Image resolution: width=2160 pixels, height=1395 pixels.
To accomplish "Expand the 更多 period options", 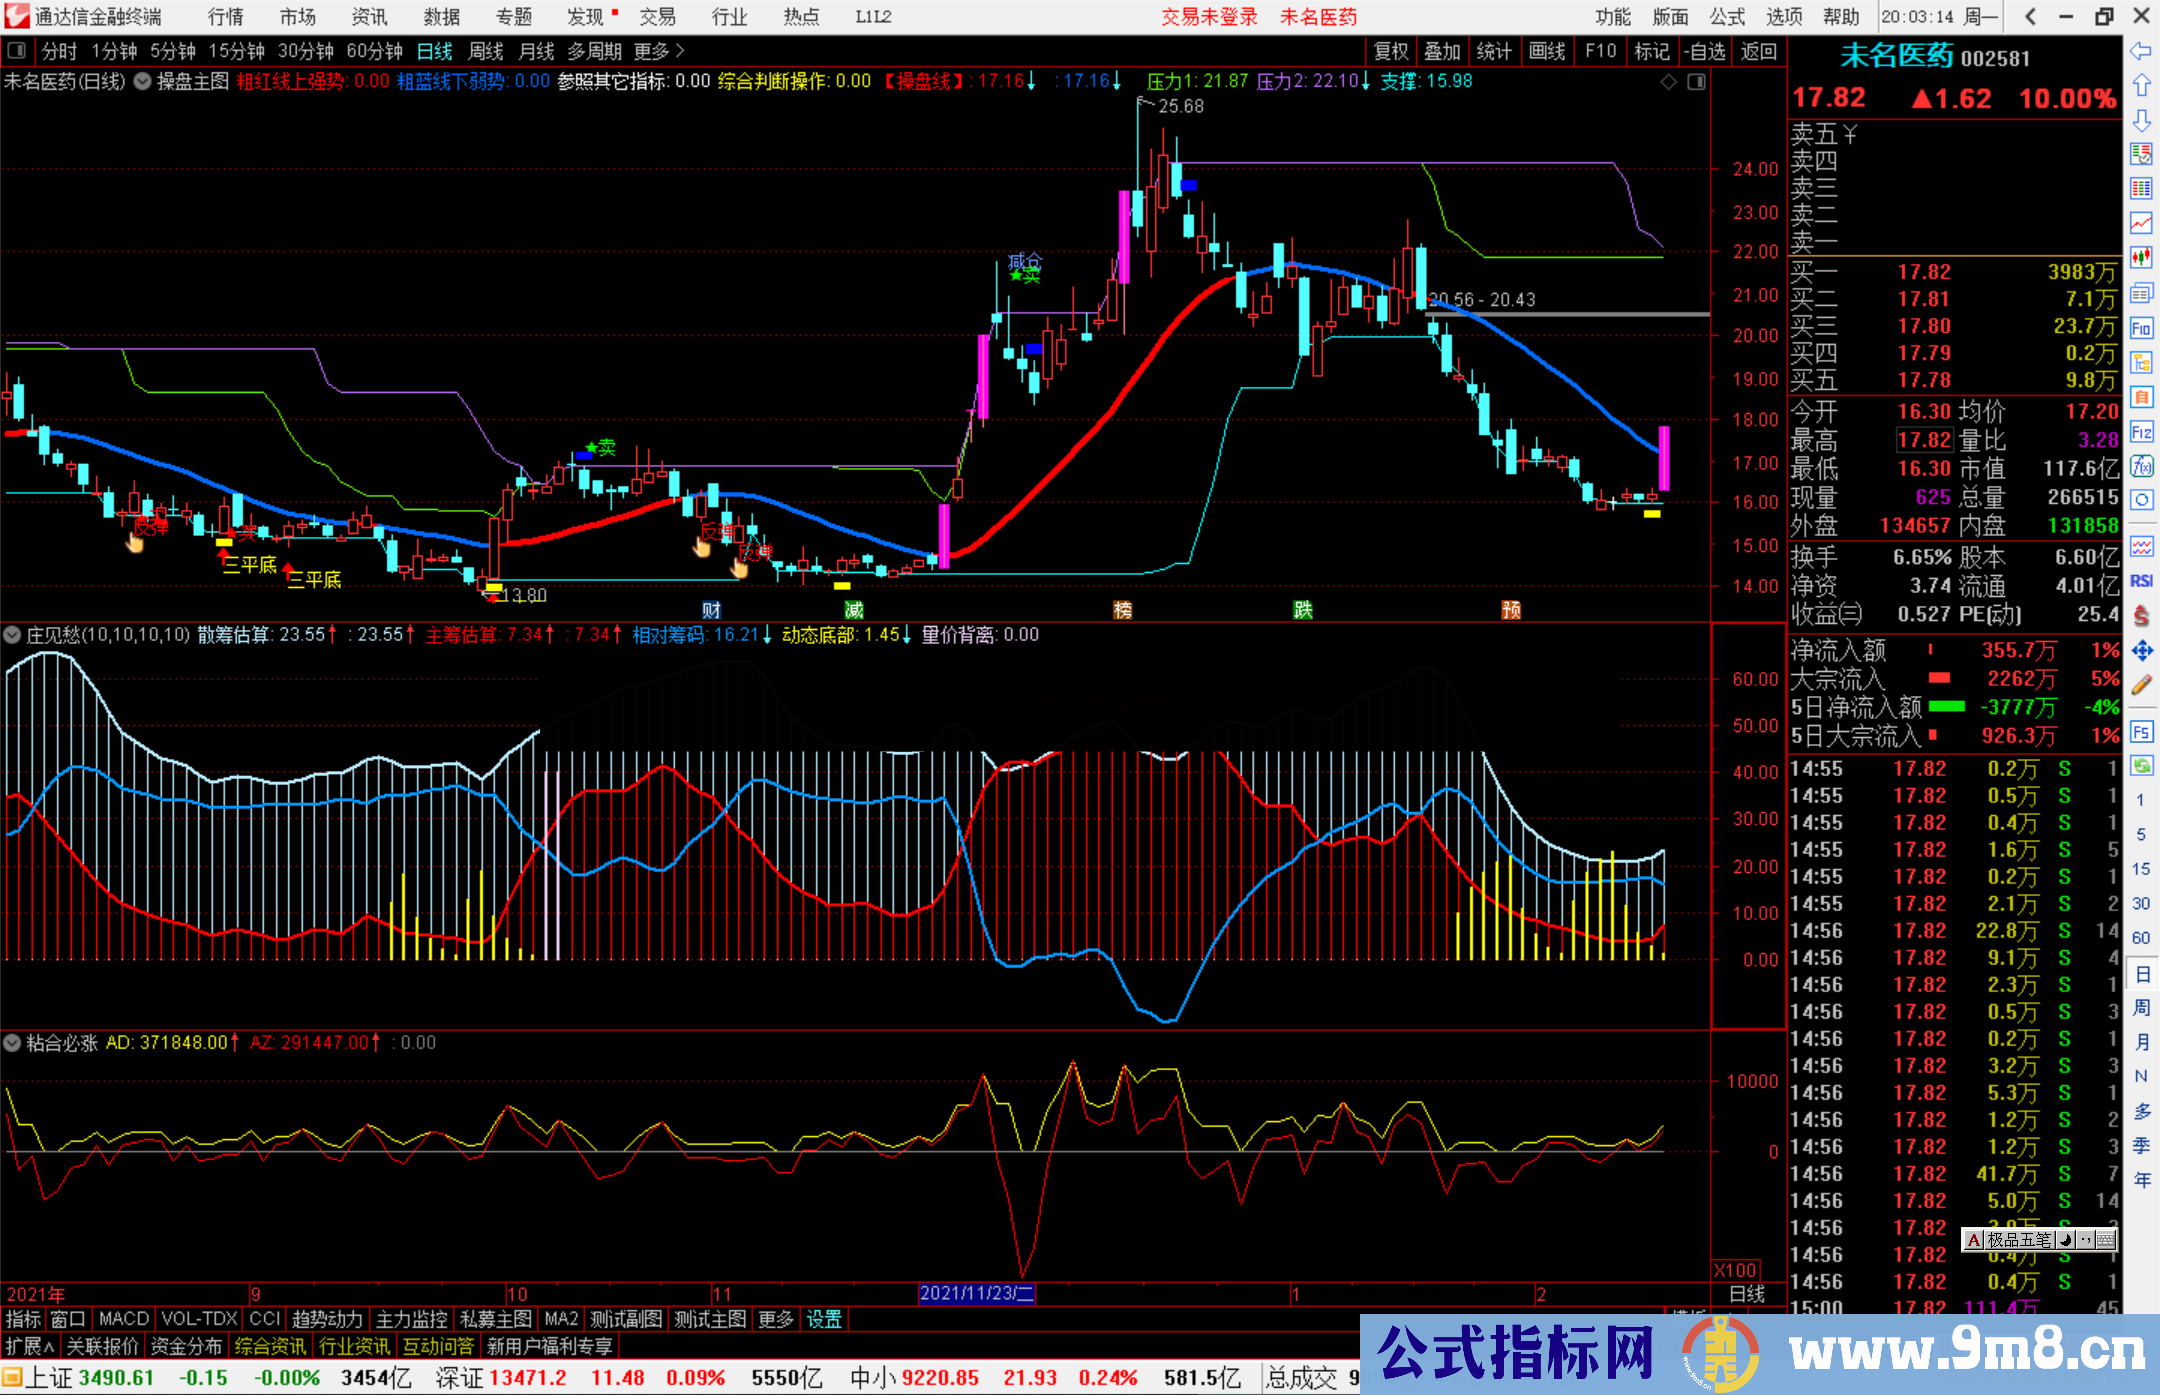I will click(x=658, y=50).
